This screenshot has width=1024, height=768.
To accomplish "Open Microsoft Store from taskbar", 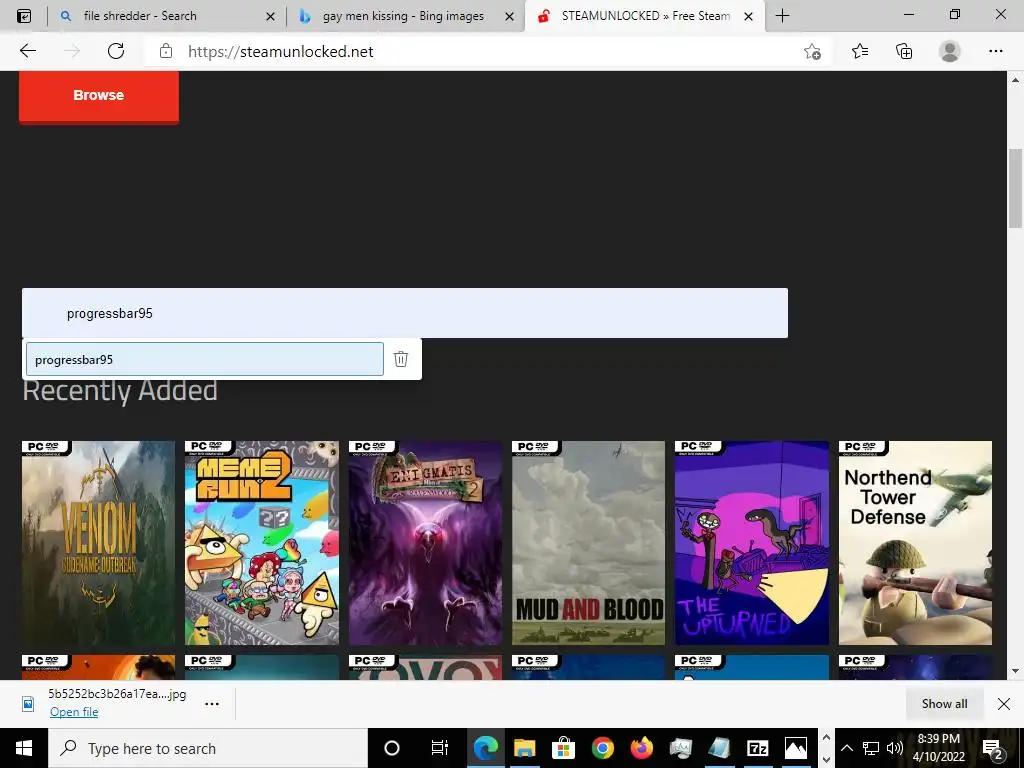I will [563, 748].
